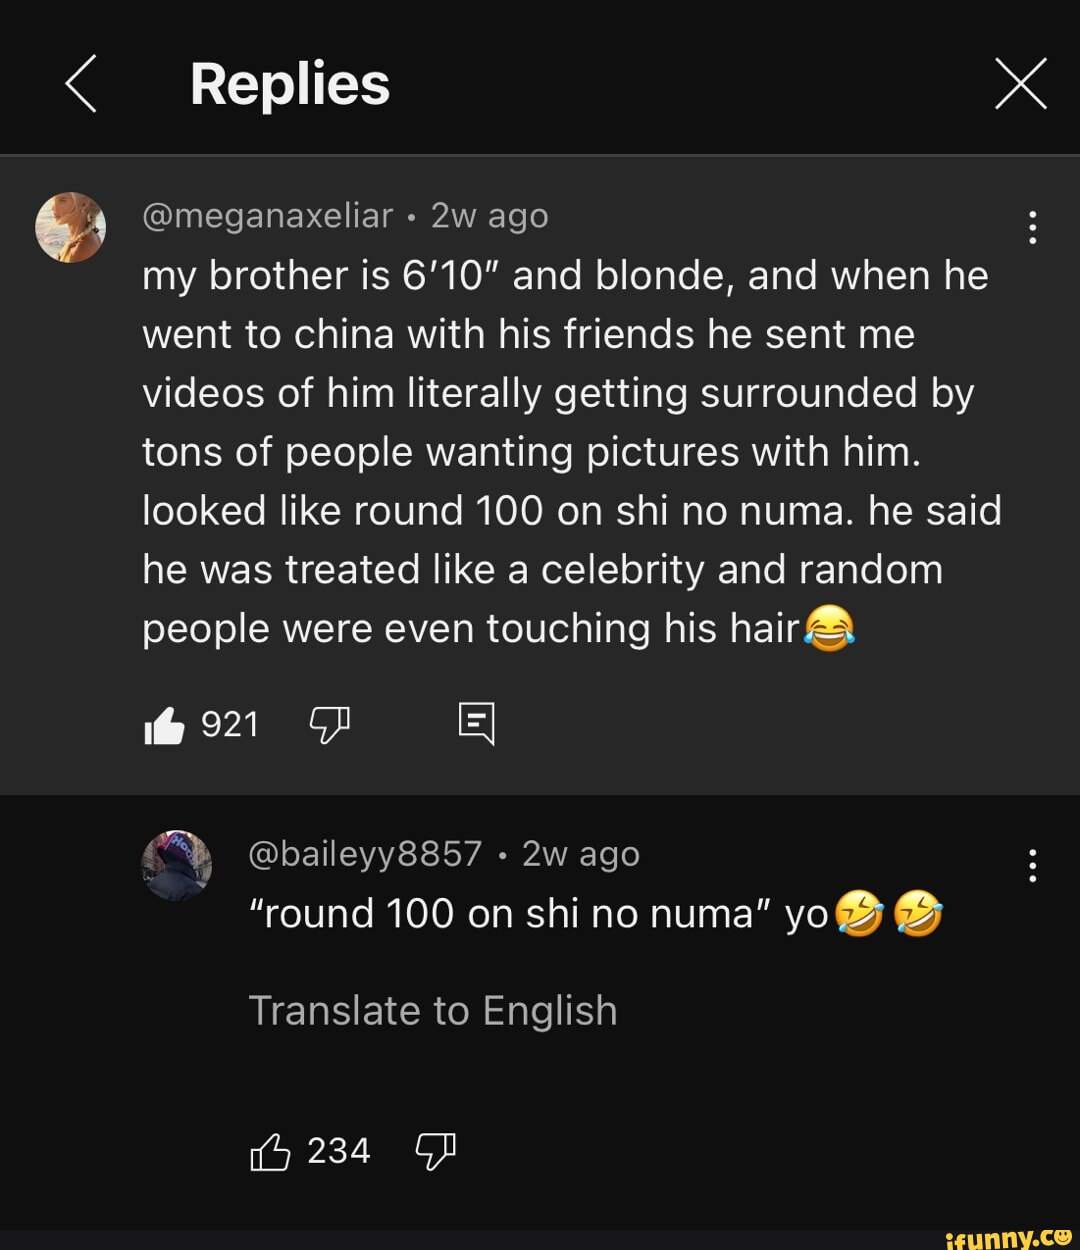The image size is (1080, 1250).
Task: Open the laughing emoji in @meganaxeliar's comment
Action: [x=829, y=628]
